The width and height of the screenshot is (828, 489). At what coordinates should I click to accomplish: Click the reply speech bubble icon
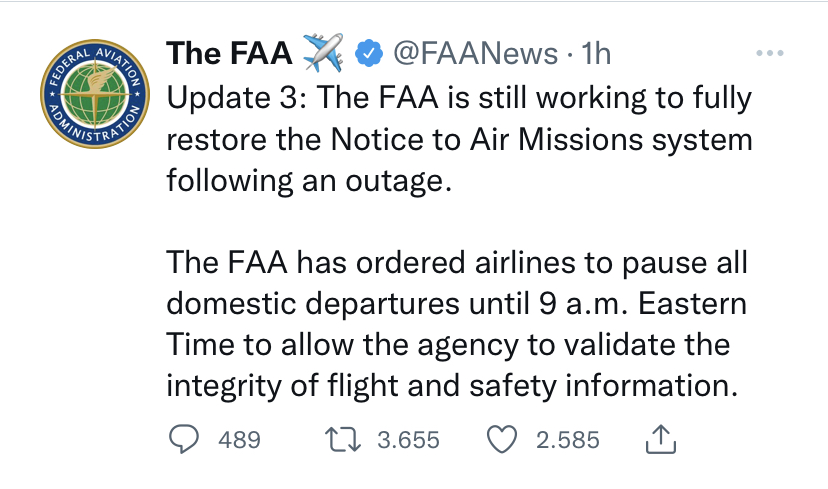(181, 439)
